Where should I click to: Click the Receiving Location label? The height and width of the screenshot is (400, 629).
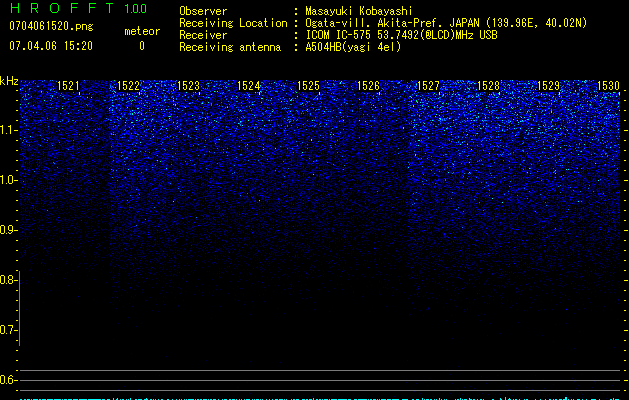coord(233,23)
